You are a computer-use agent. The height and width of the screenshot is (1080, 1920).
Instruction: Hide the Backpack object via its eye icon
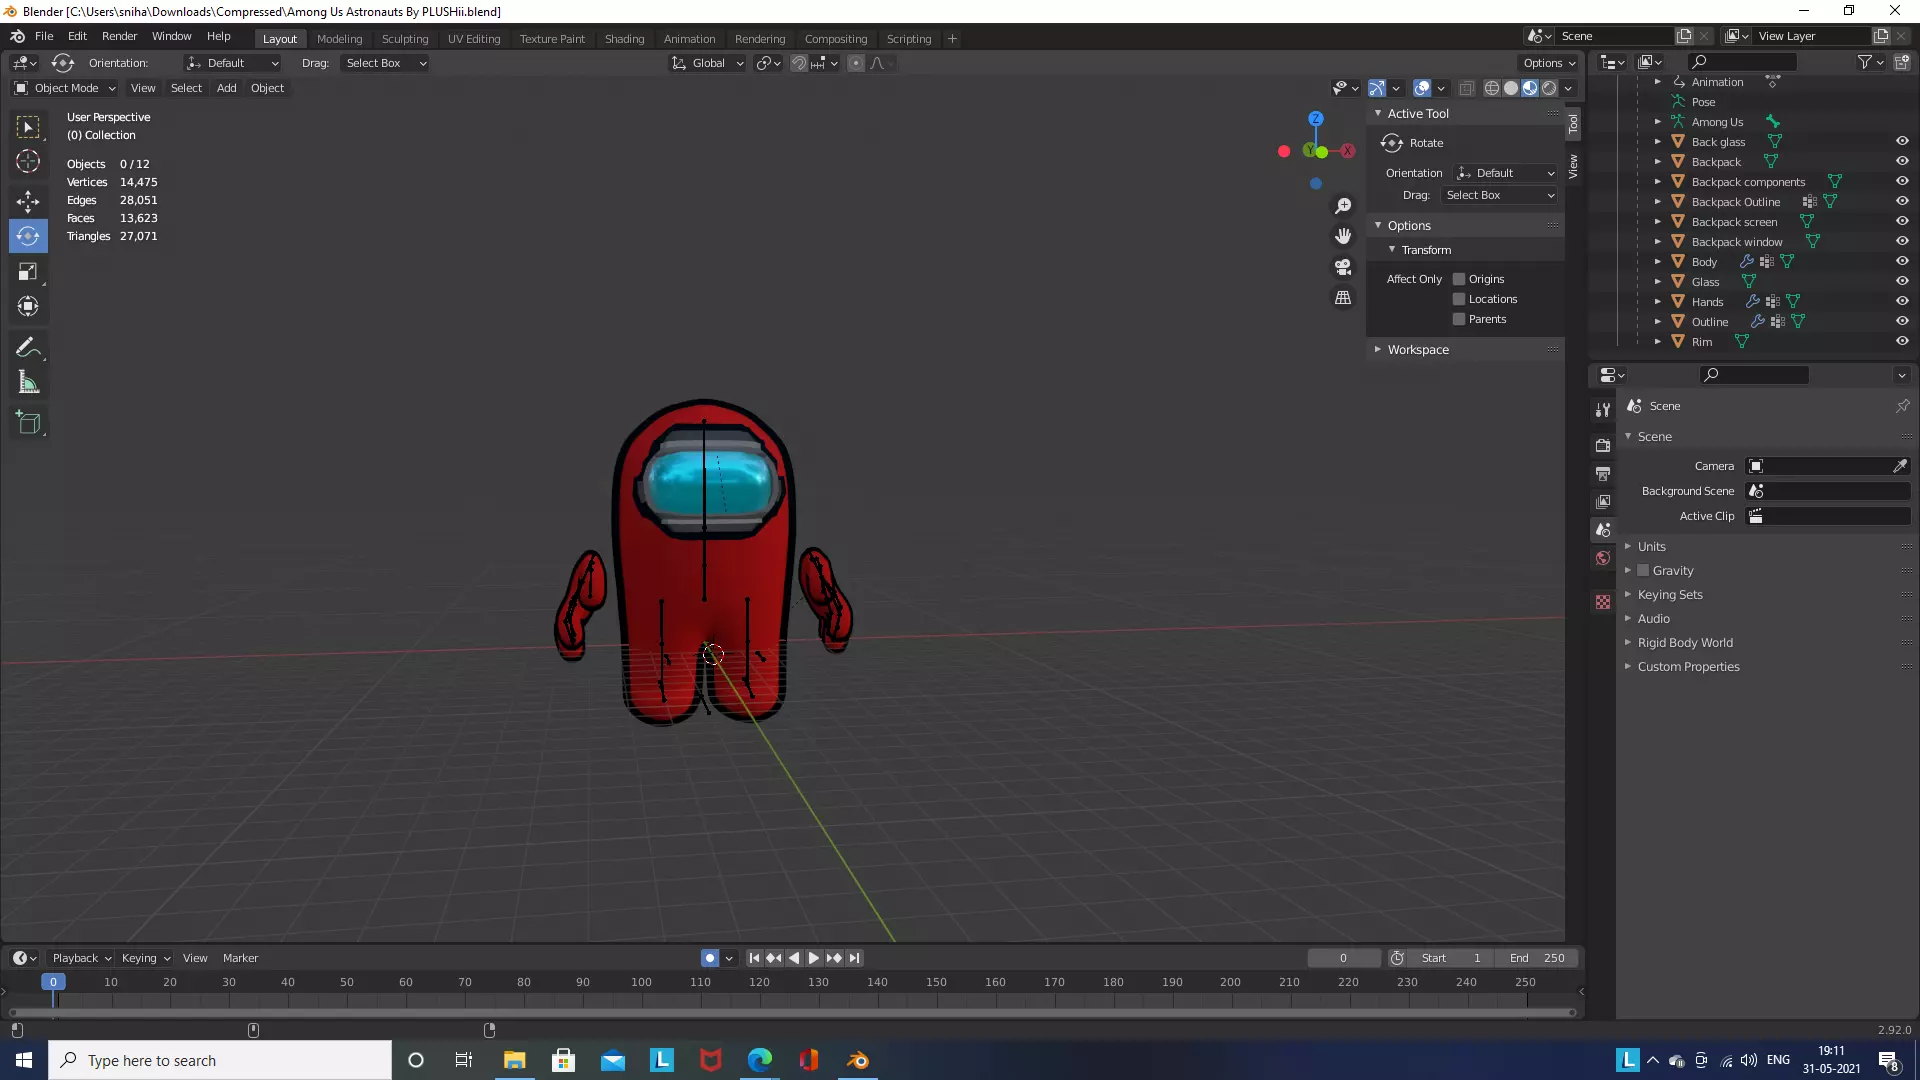click(1902, 162)
